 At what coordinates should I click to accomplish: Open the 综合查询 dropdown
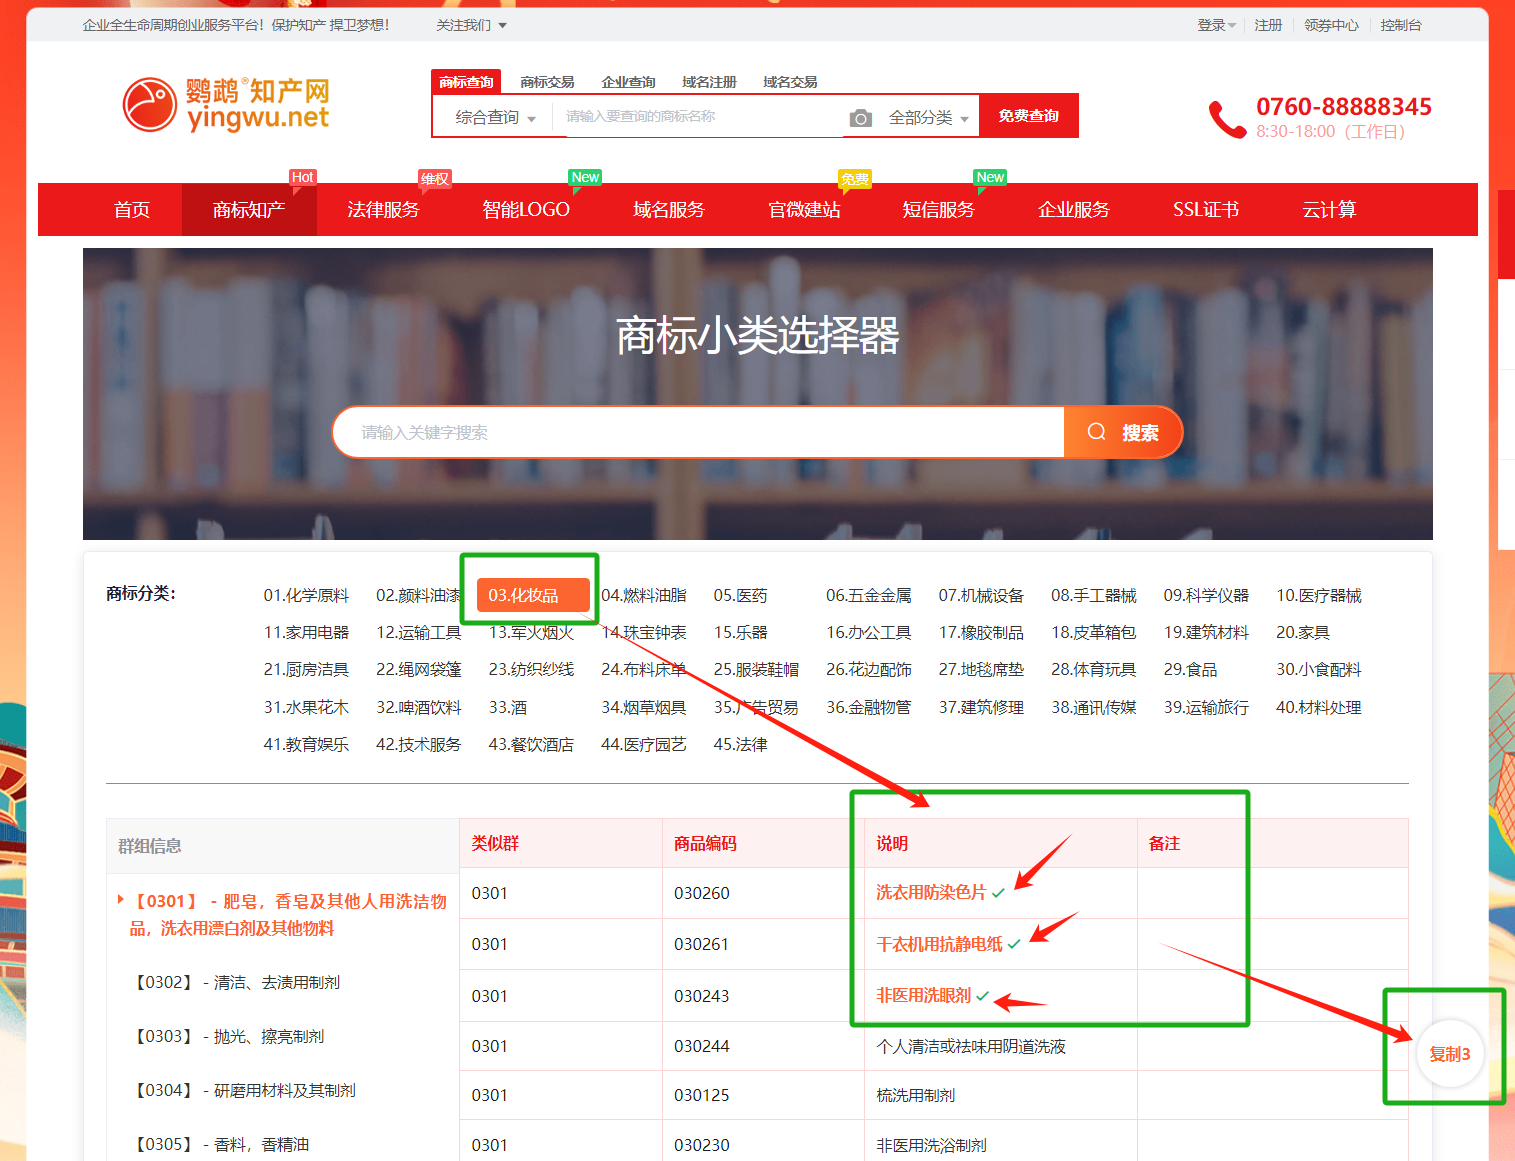coord(495,118)
